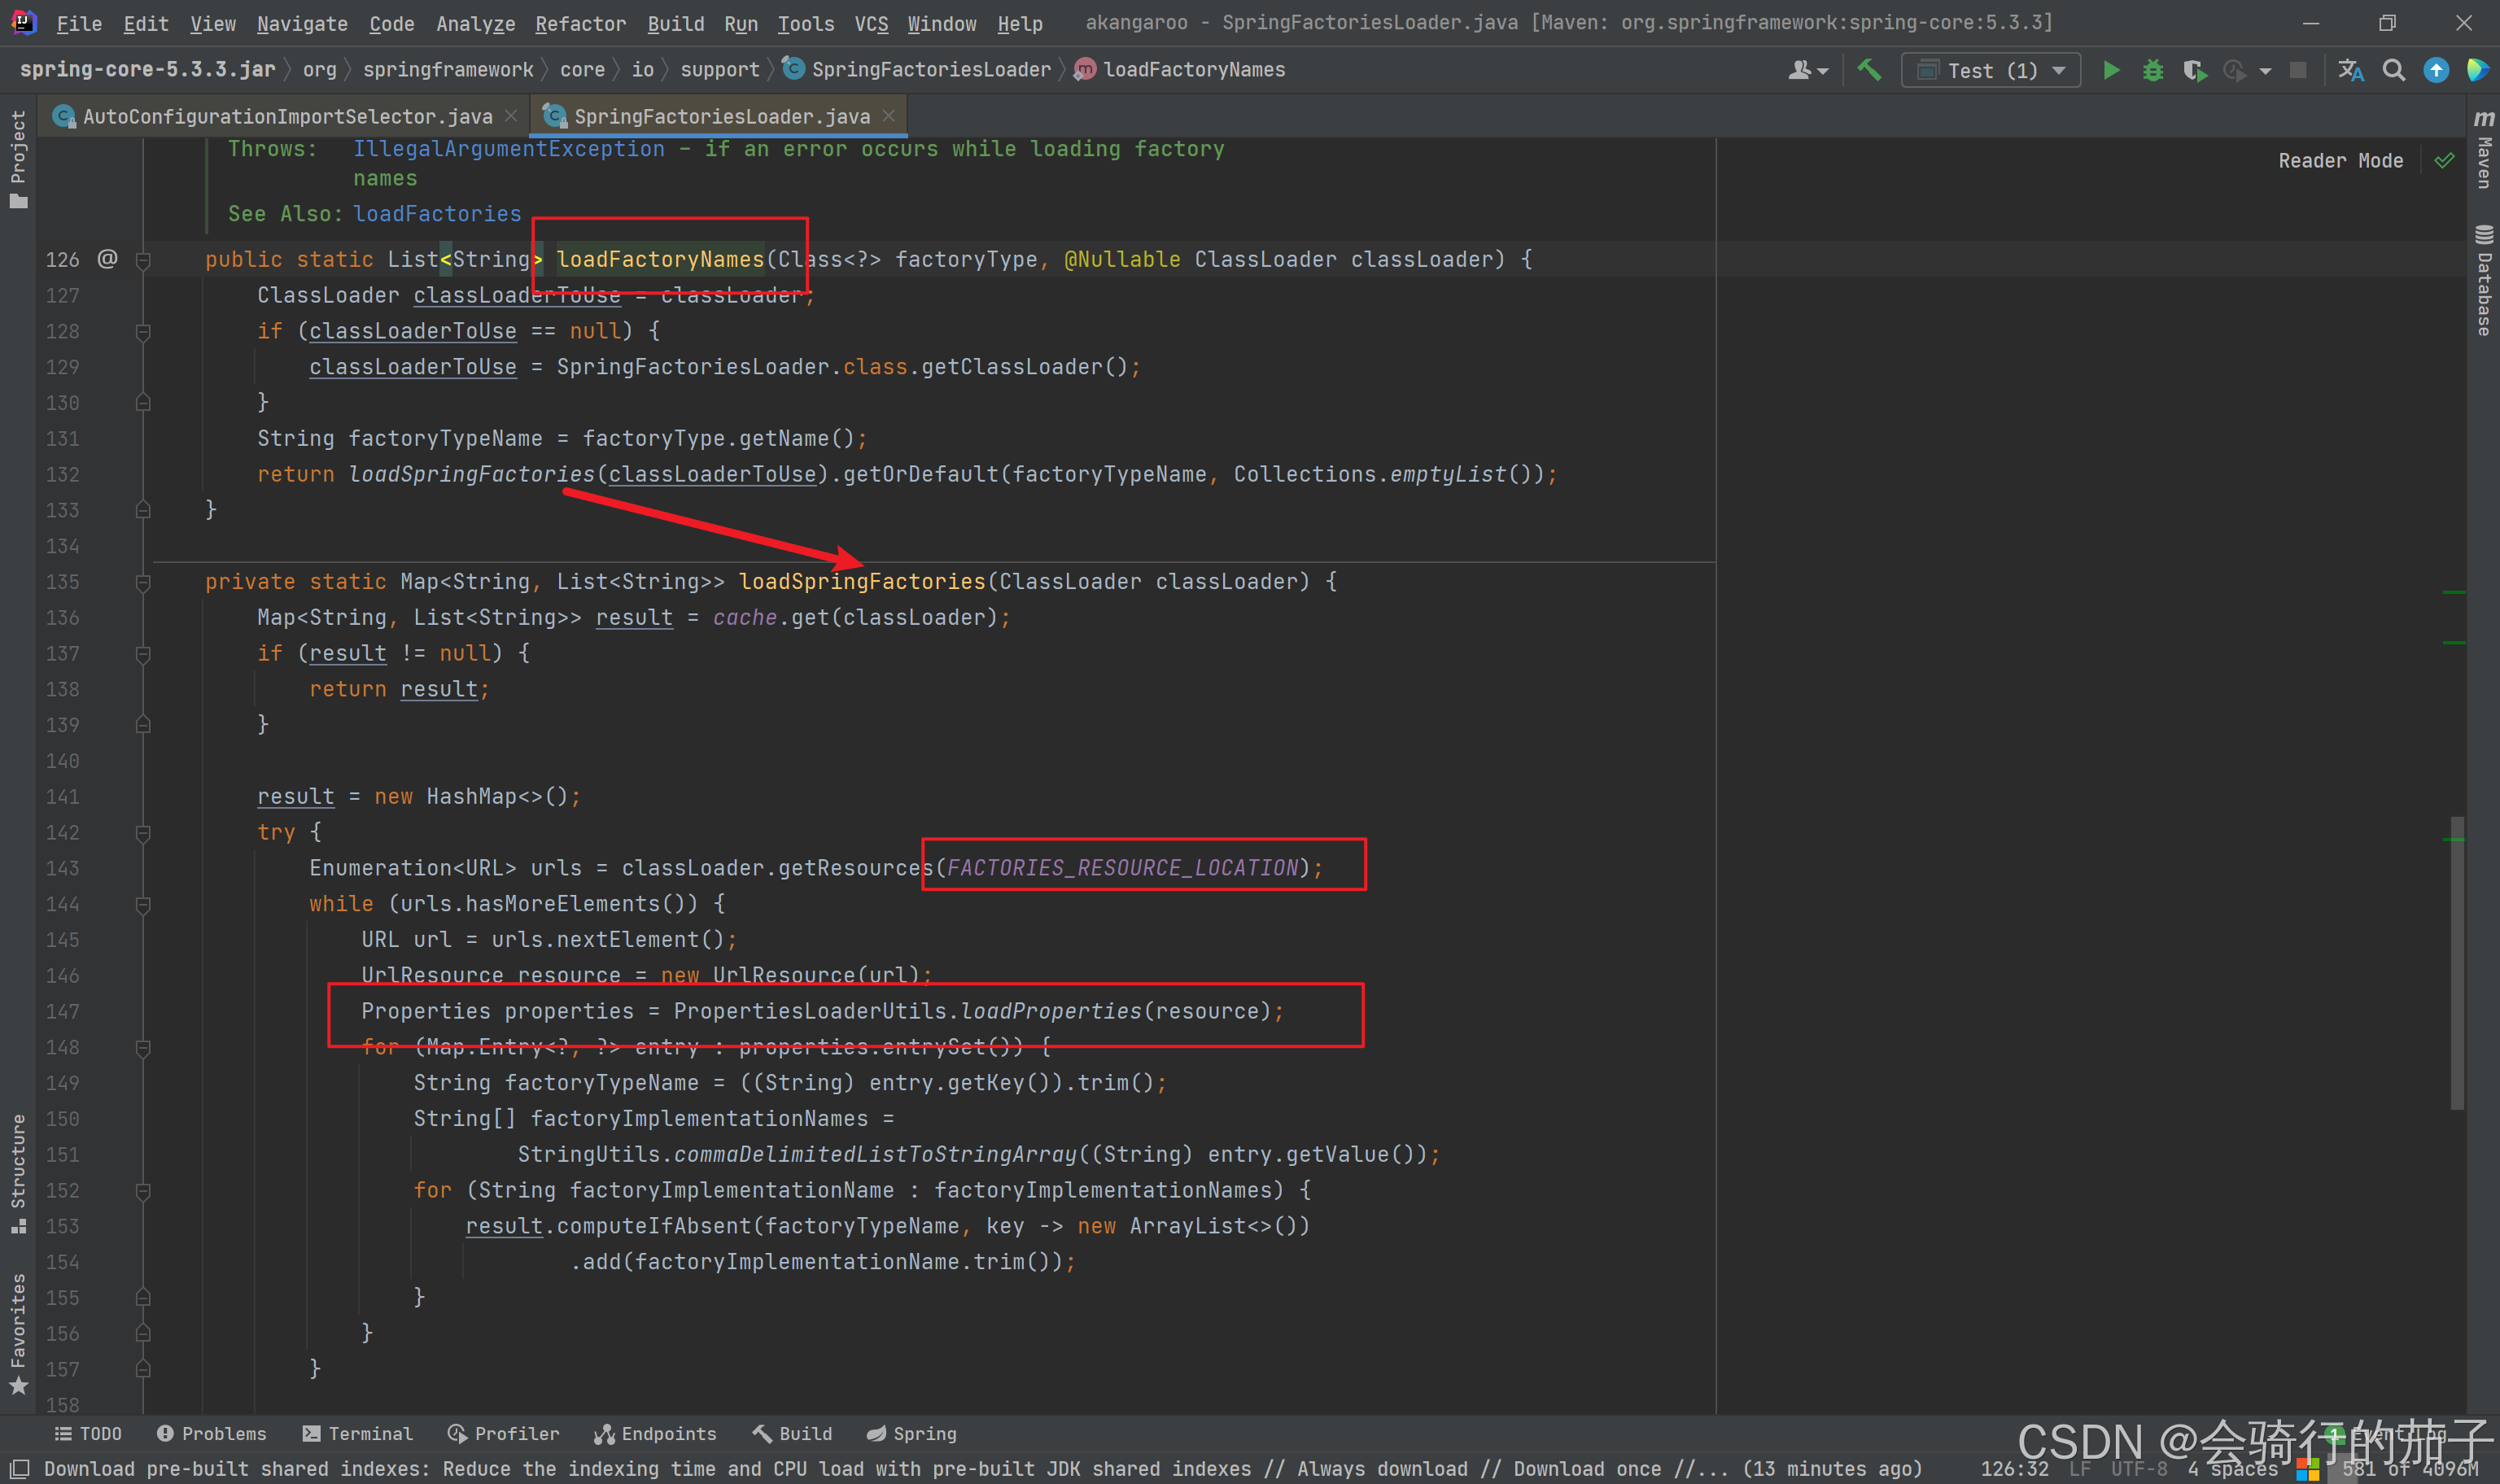Run with Coverage shield icon
This screenshot has height=1484, width=2500.
[x=2194, y=70]
